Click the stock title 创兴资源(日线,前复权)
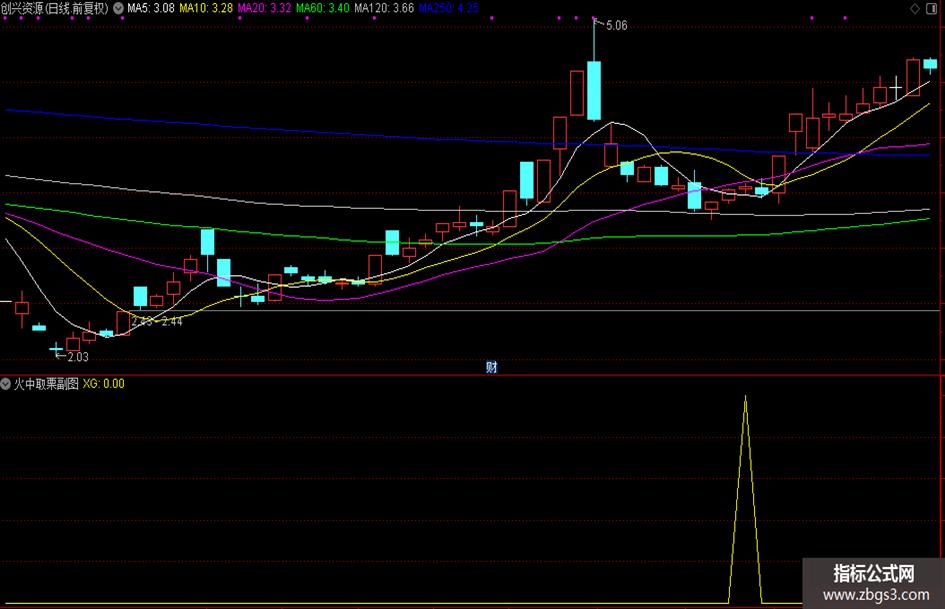Viewport: 945px width, 609px height. coord(55,8)
